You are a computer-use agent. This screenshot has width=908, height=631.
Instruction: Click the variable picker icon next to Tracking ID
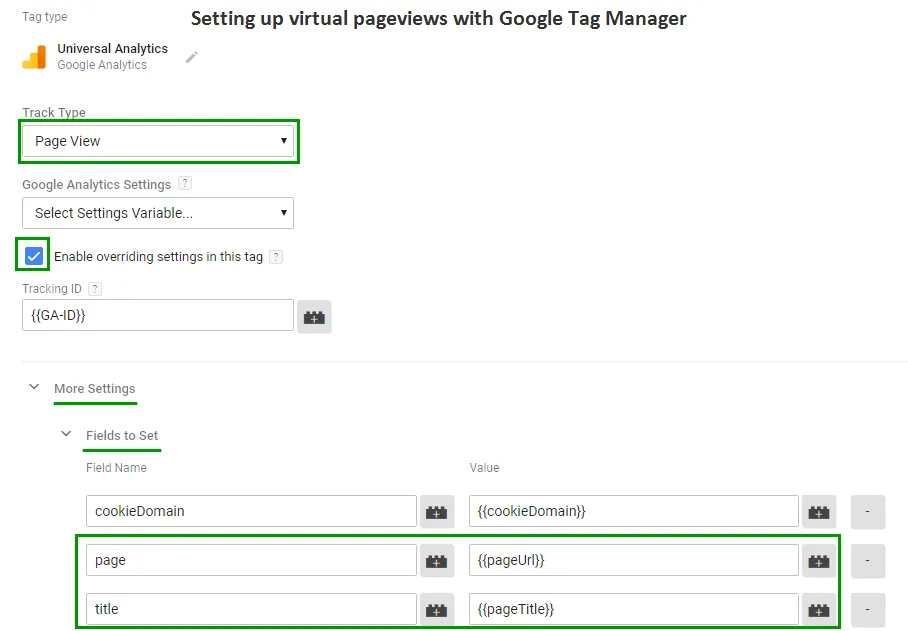click(314, 316)
